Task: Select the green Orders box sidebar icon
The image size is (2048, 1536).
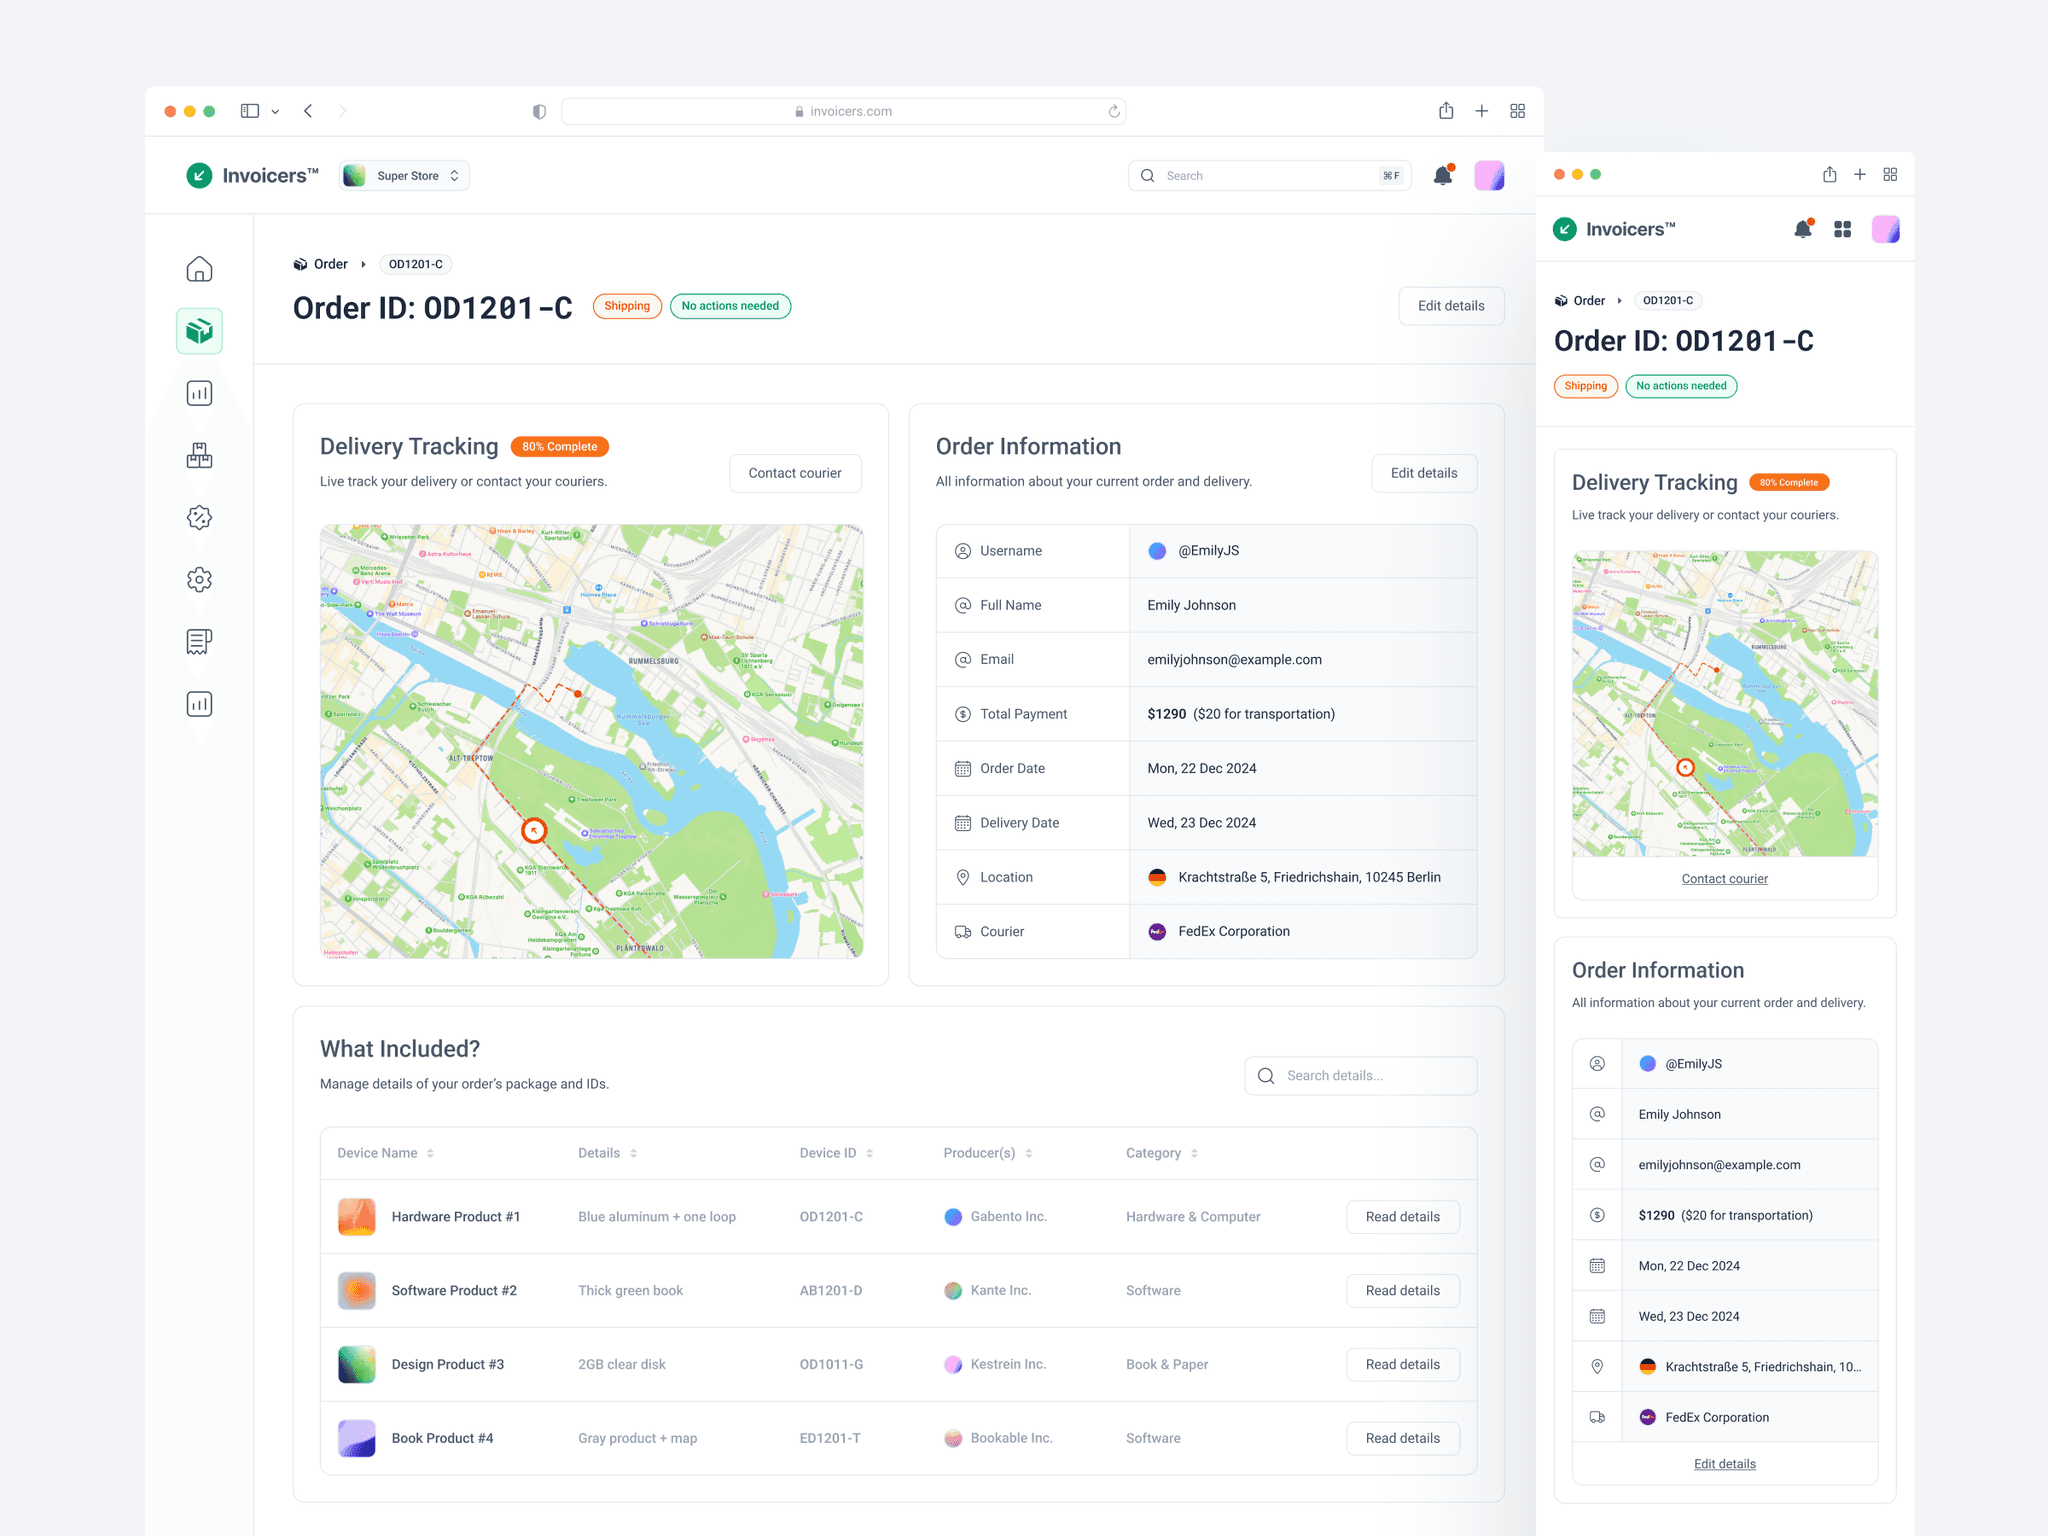Action: [x=199, y=331]
